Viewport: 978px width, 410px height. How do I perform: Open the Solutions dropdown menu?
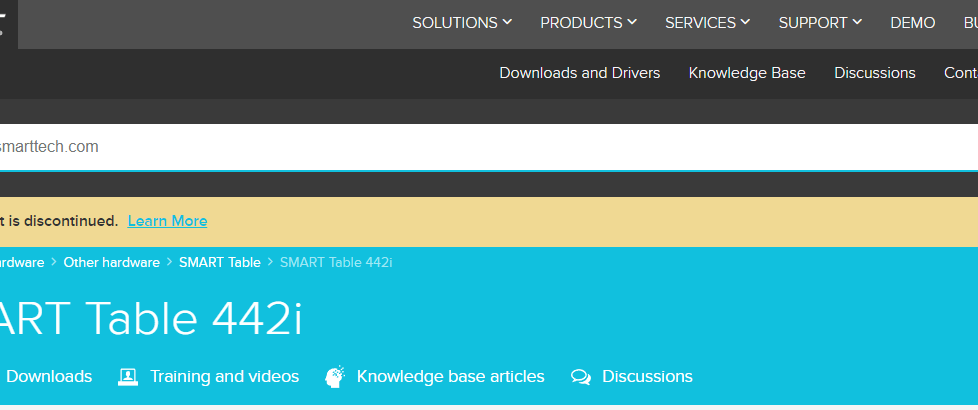tap(462, 23)
